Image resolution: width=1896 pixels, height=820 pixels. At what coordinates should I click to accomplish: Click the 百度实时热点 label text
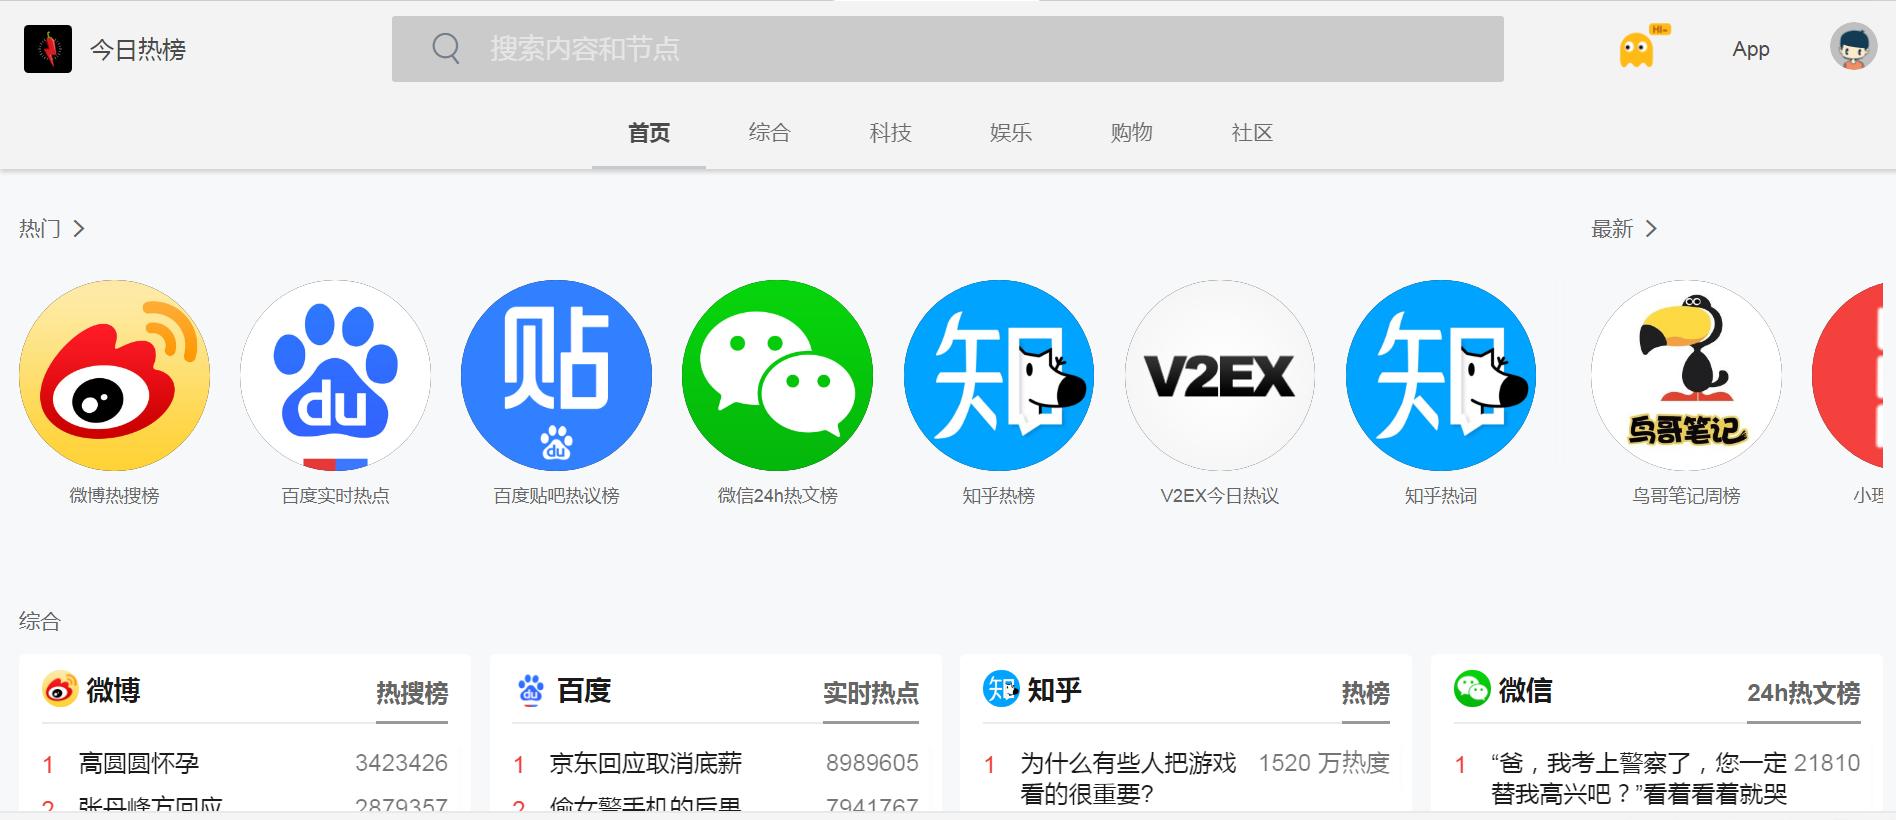coord(336,496)
